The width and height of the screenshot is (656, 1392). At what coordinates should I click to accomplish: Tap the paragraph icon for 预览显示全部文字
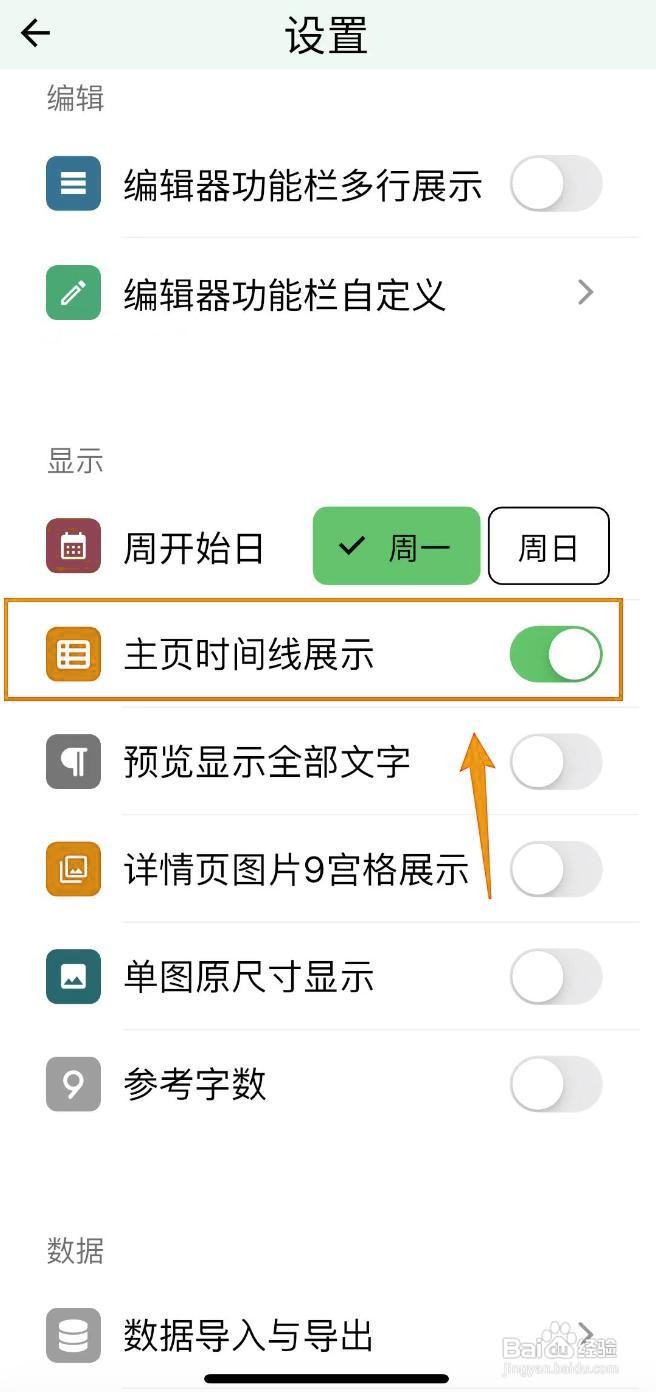(x=71, y=762)
